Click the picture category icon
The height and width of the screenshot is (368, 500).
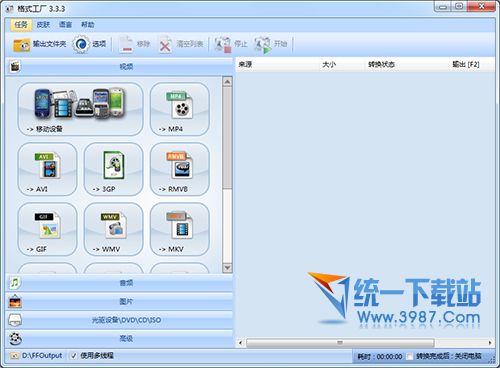(15, 302)
